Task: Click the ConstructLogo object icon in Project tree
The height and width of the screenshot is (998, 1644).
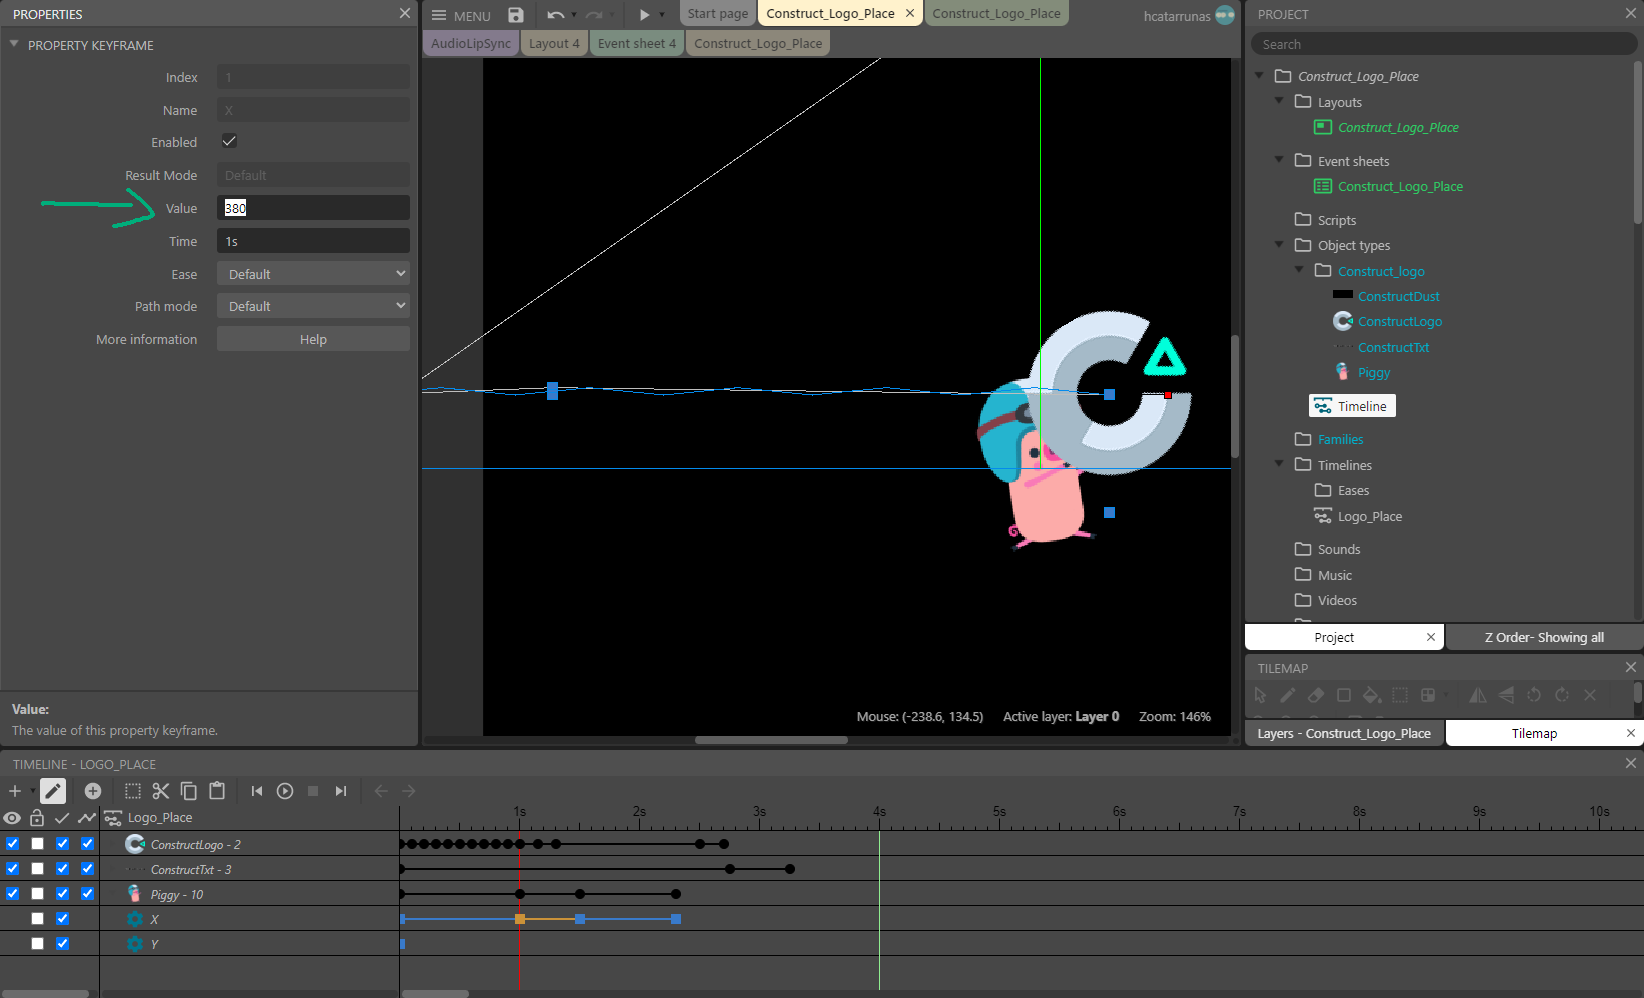Action: [x=1343, y=321]
